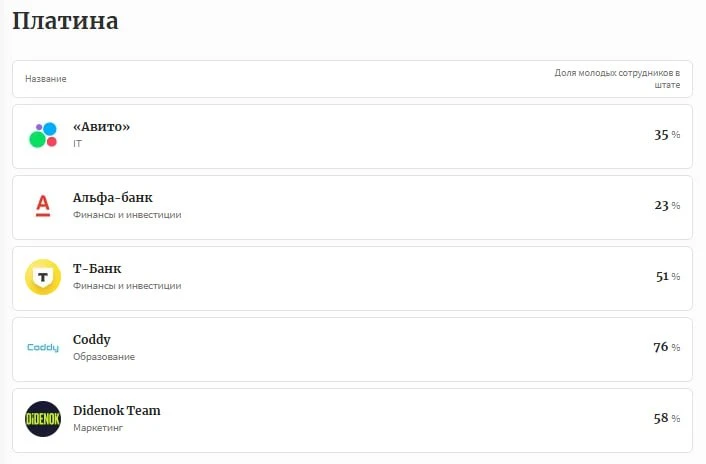
Task: Open the Альфа-банк company name link
Action: click(113, 198)
